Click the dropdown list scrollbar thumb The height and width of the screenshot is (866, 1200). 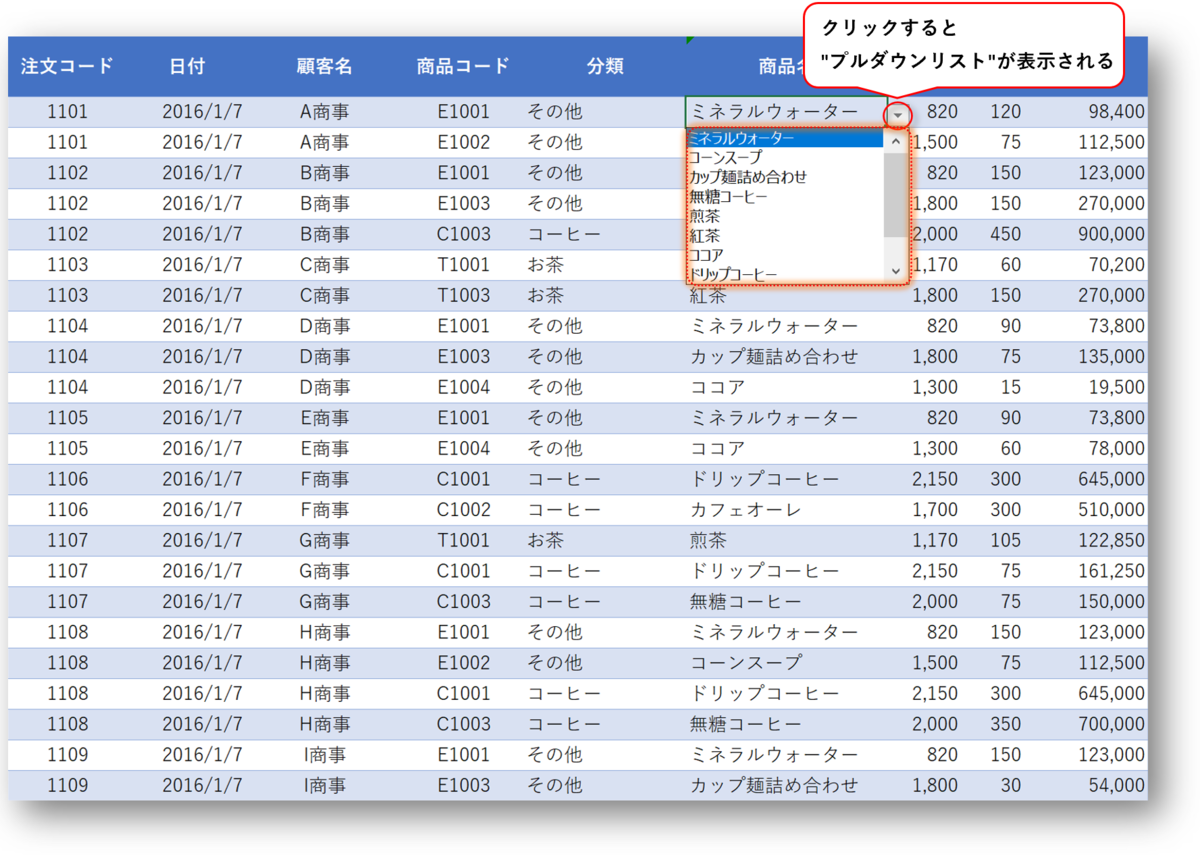click(896, 190)
